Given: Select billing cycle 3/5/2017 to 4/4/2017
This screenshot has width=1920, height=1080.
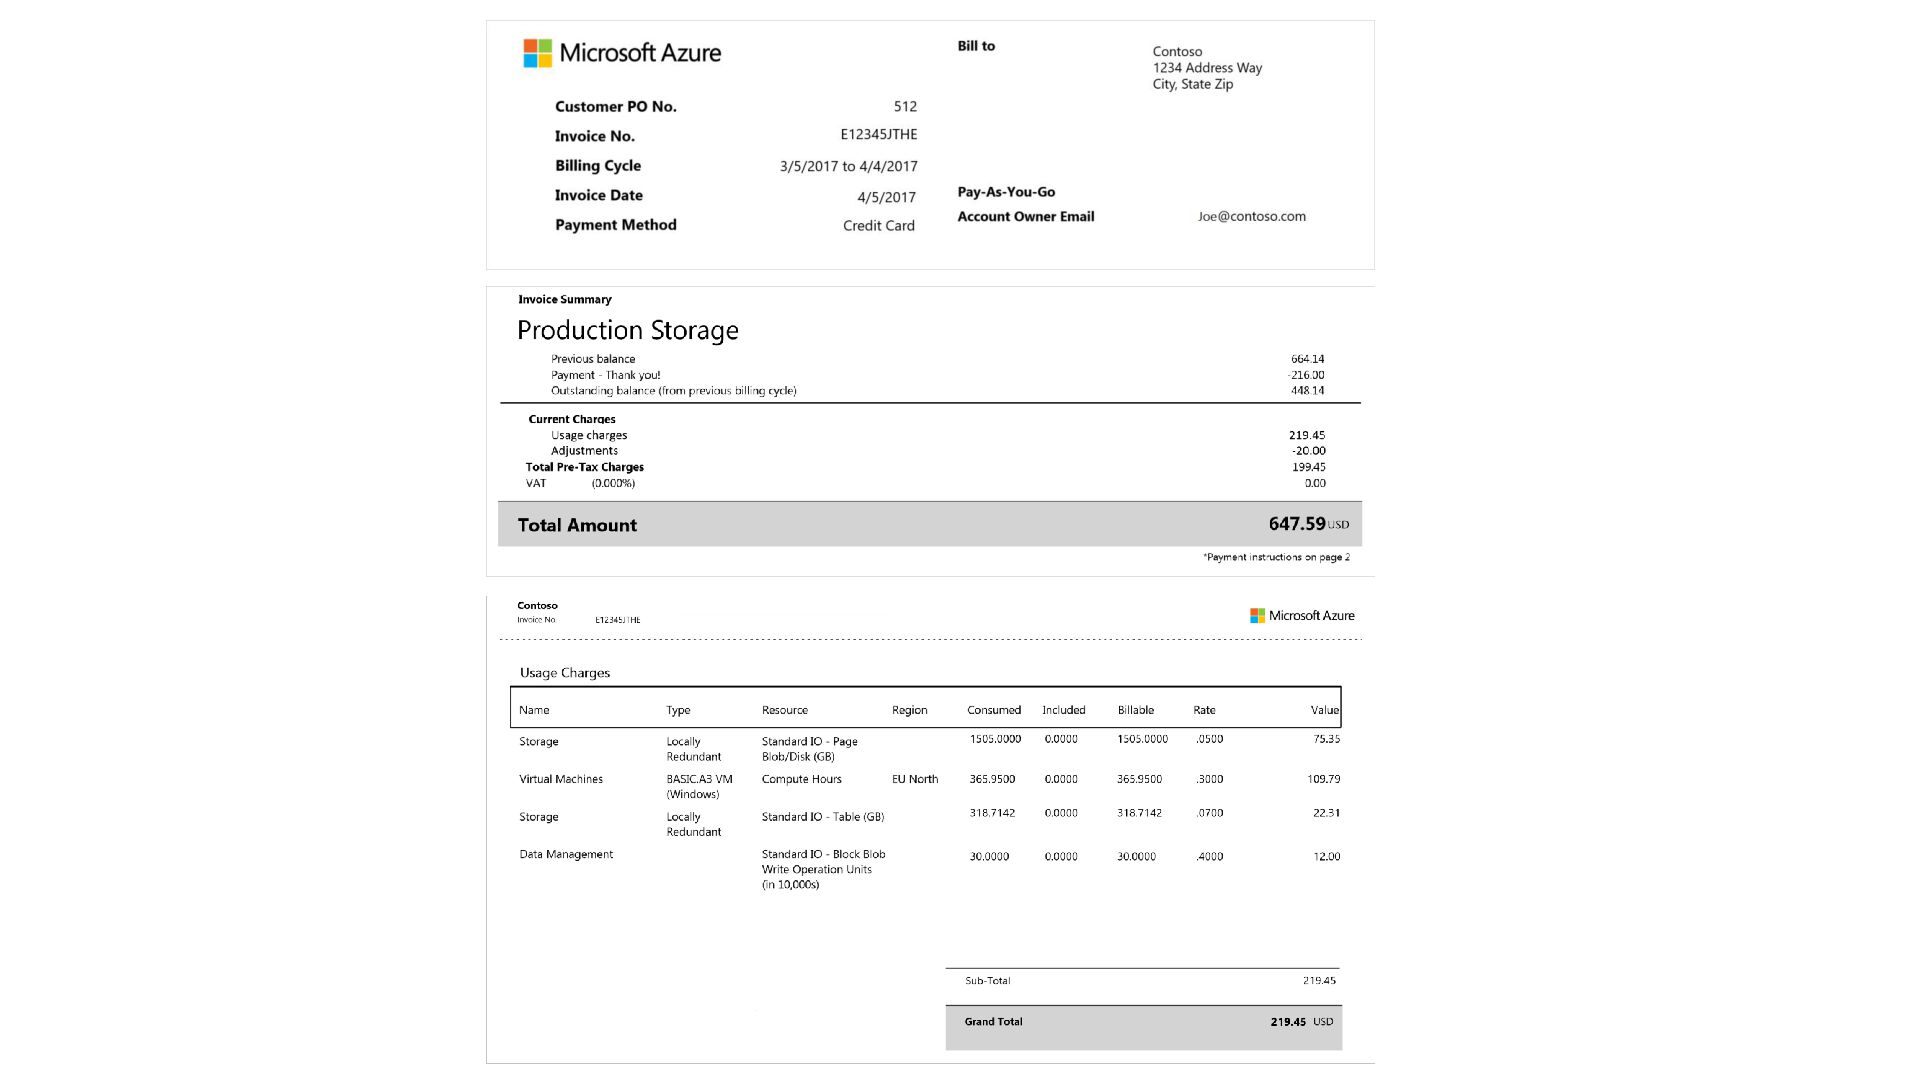Looking at the screenshot, I should [848, 167].
